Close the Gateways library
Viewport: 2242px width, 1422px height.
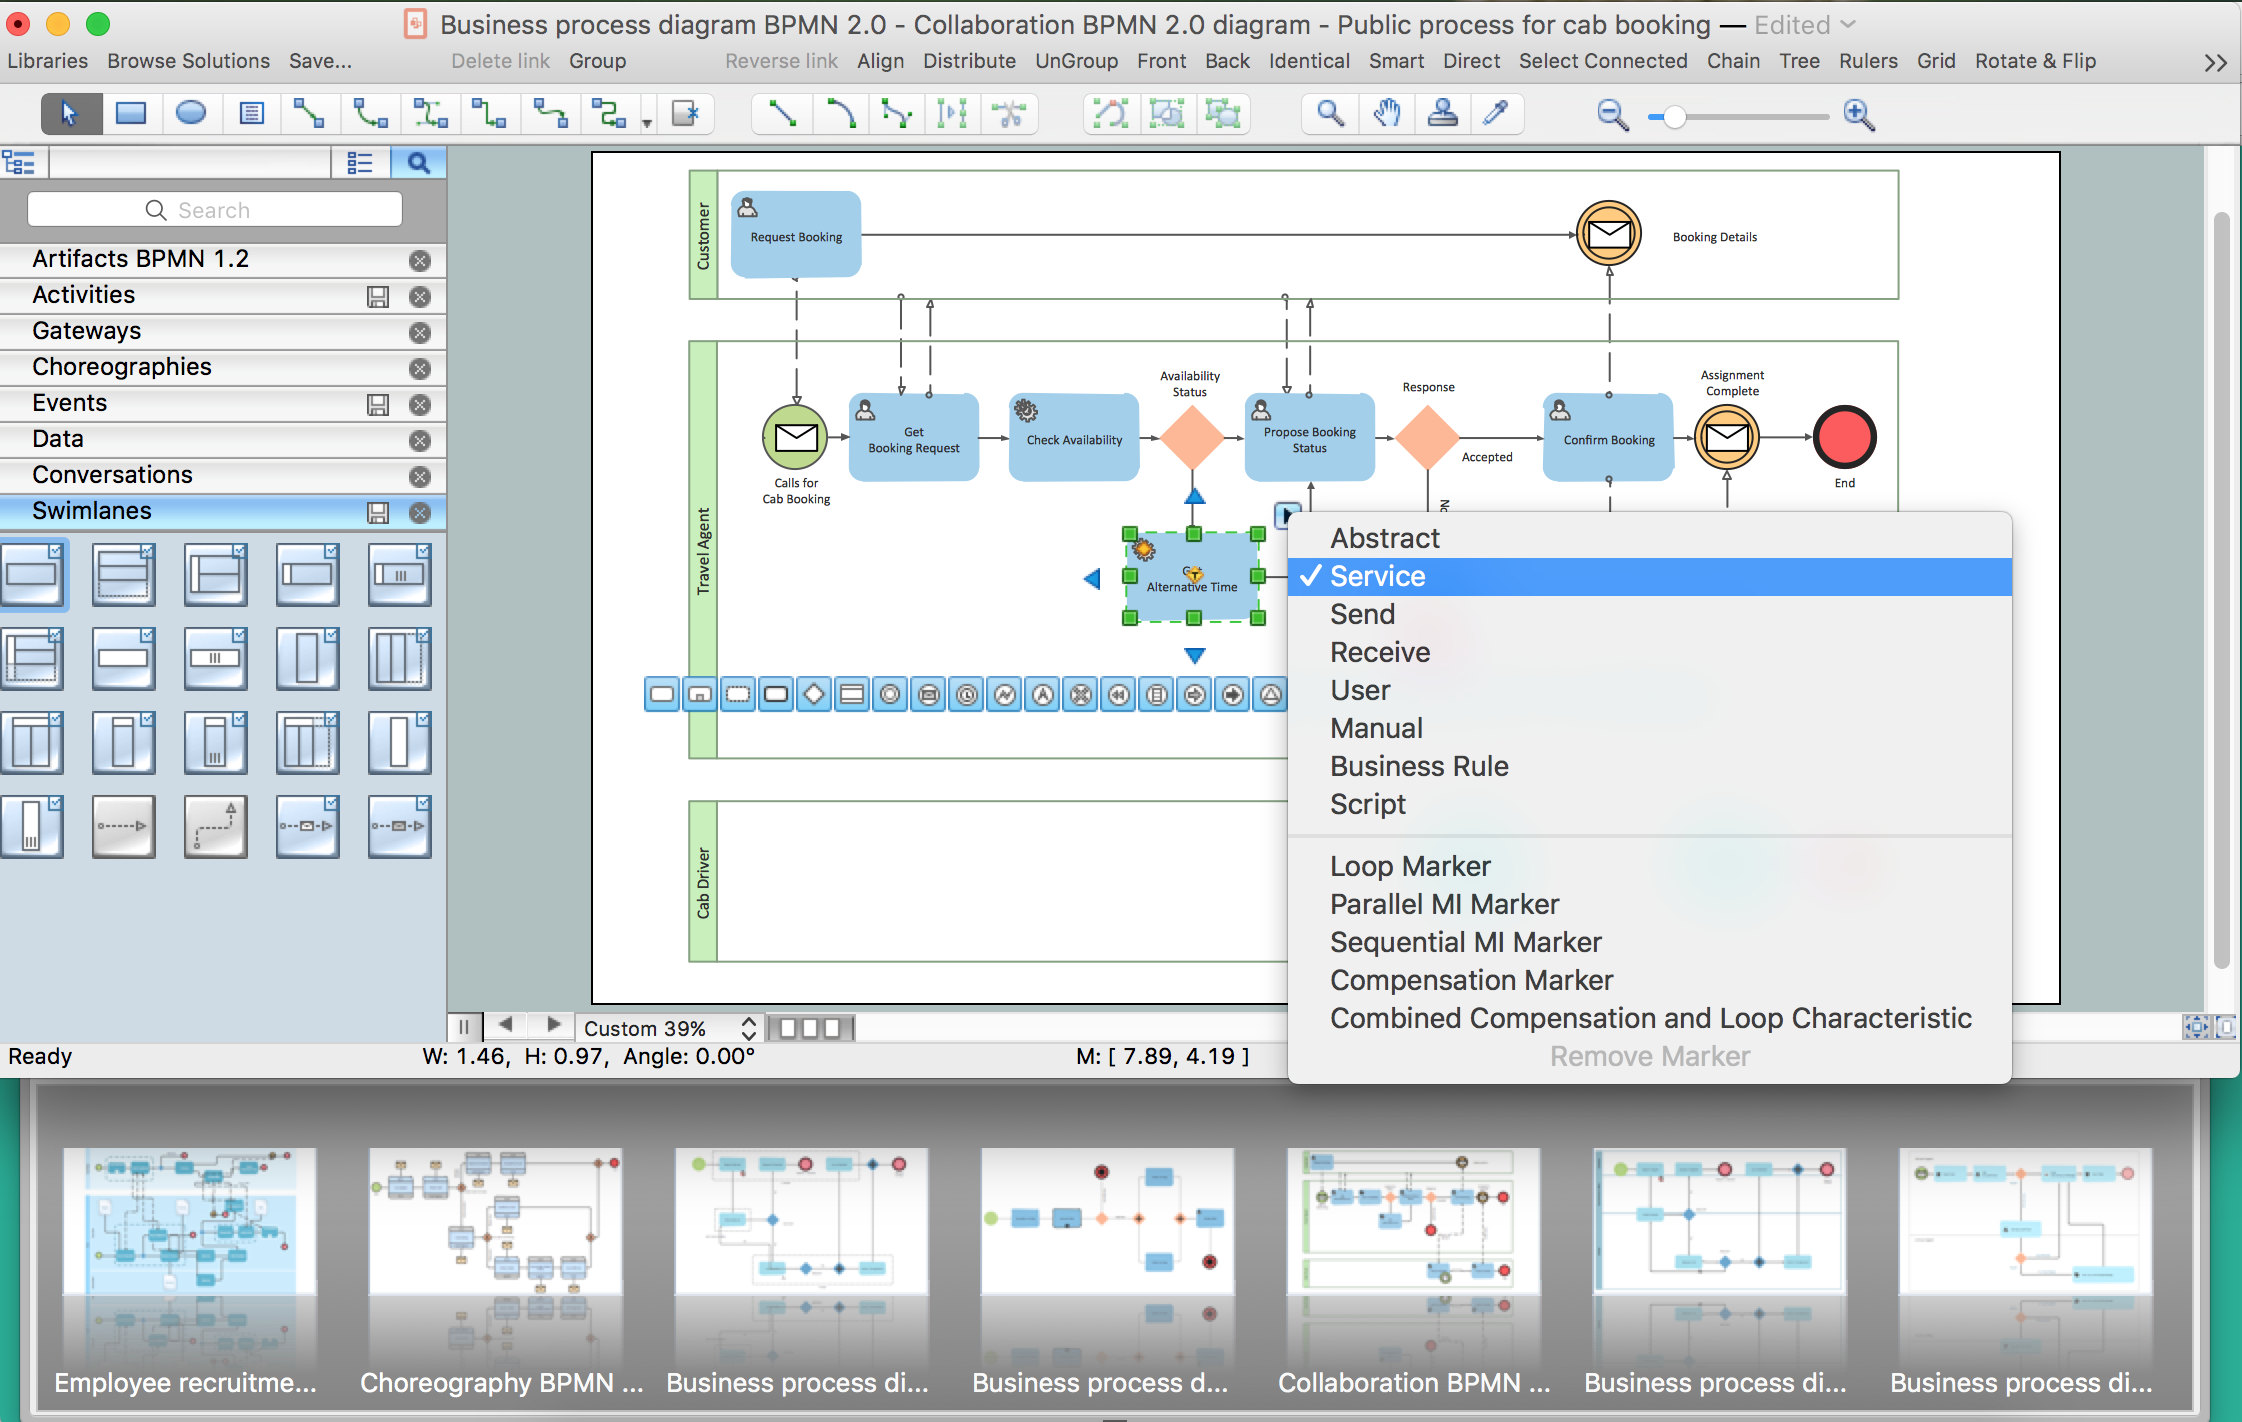(420, 332)
